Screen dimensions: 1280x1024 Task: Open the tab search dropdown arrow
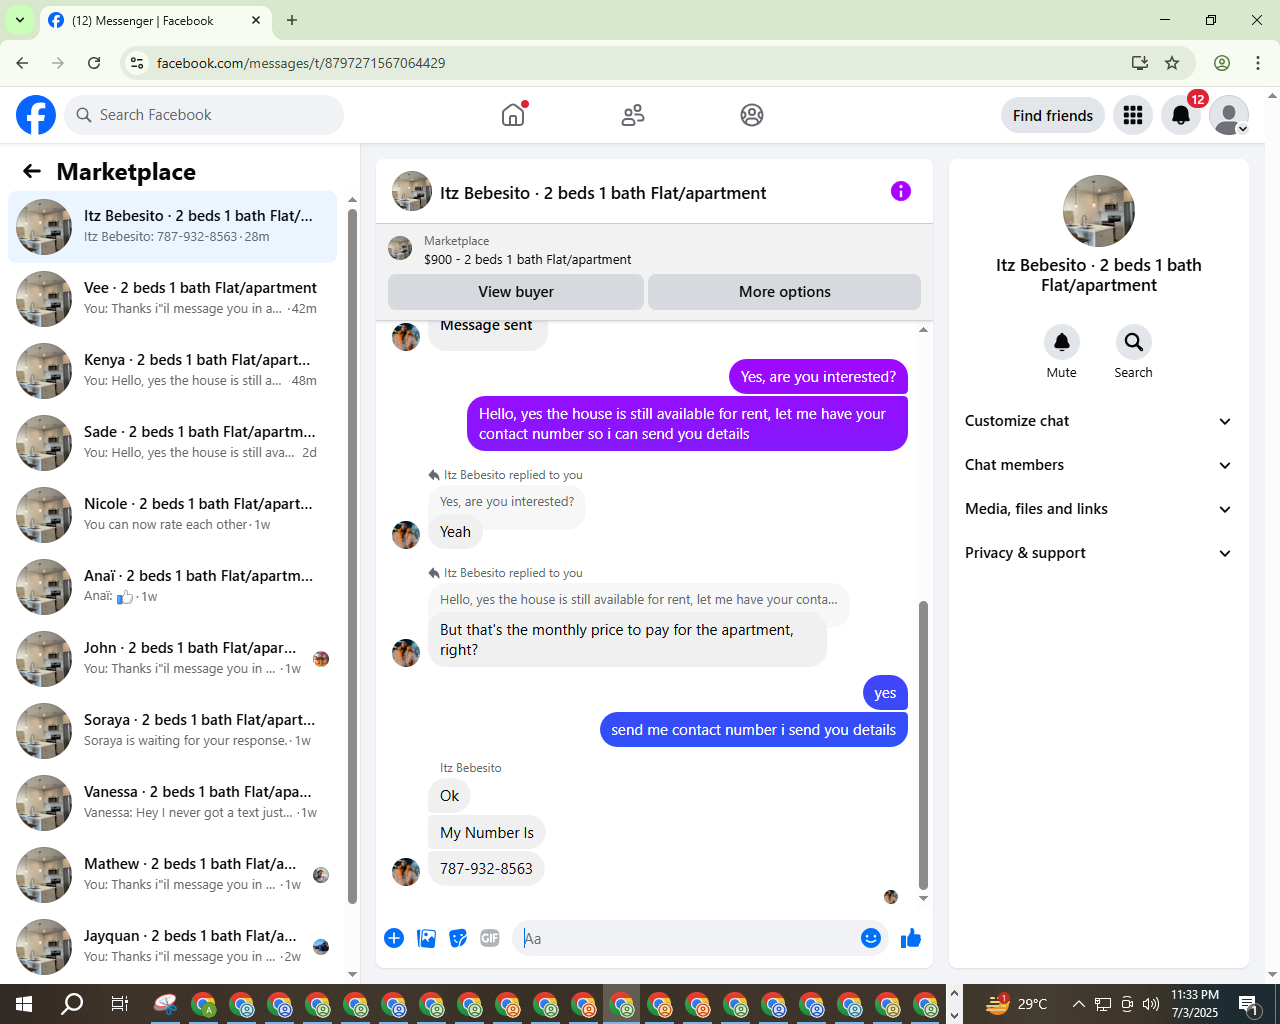pos(20,20)
